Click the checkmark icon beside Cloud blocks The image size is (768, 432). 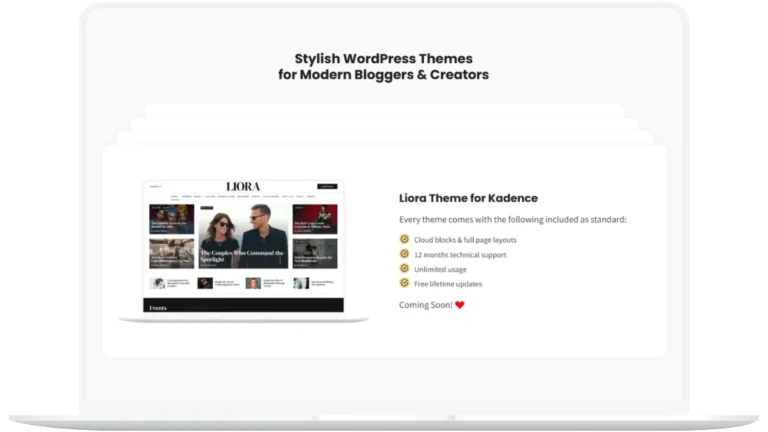click(x=404, y=239)
